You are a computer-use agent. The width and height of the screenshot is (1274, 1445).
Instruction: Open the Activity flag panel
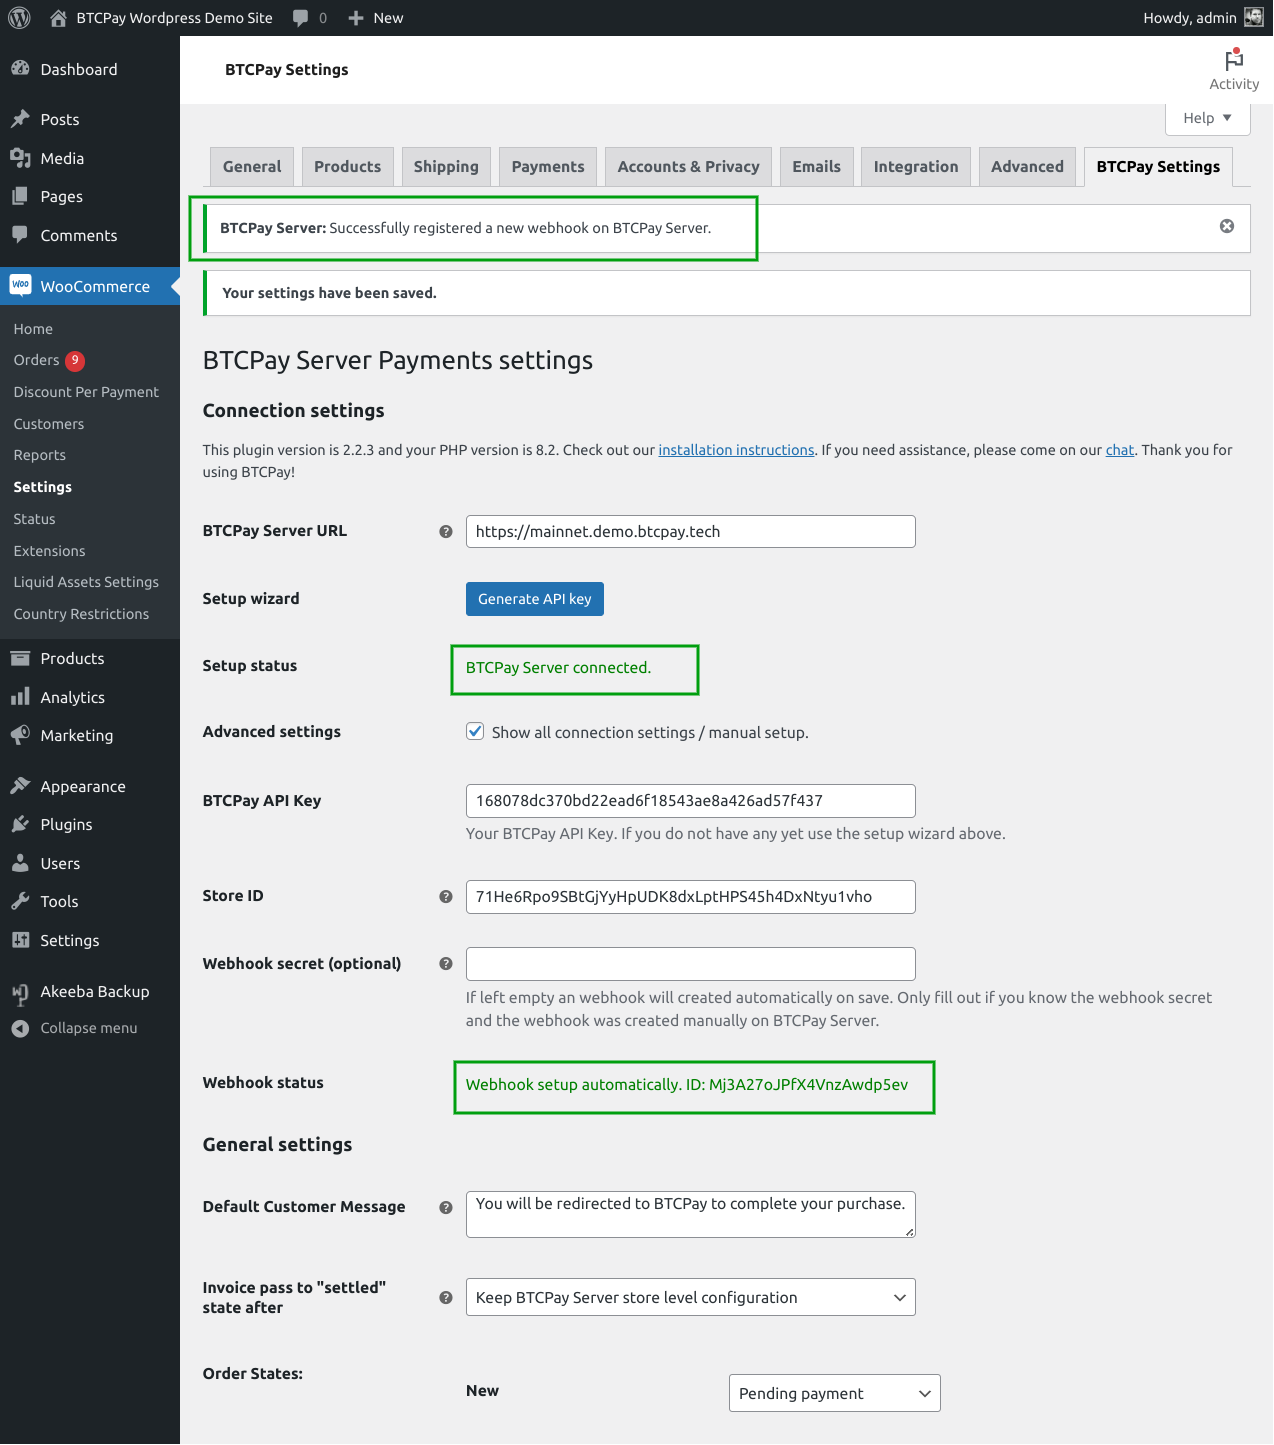(x=1234, y=70)
